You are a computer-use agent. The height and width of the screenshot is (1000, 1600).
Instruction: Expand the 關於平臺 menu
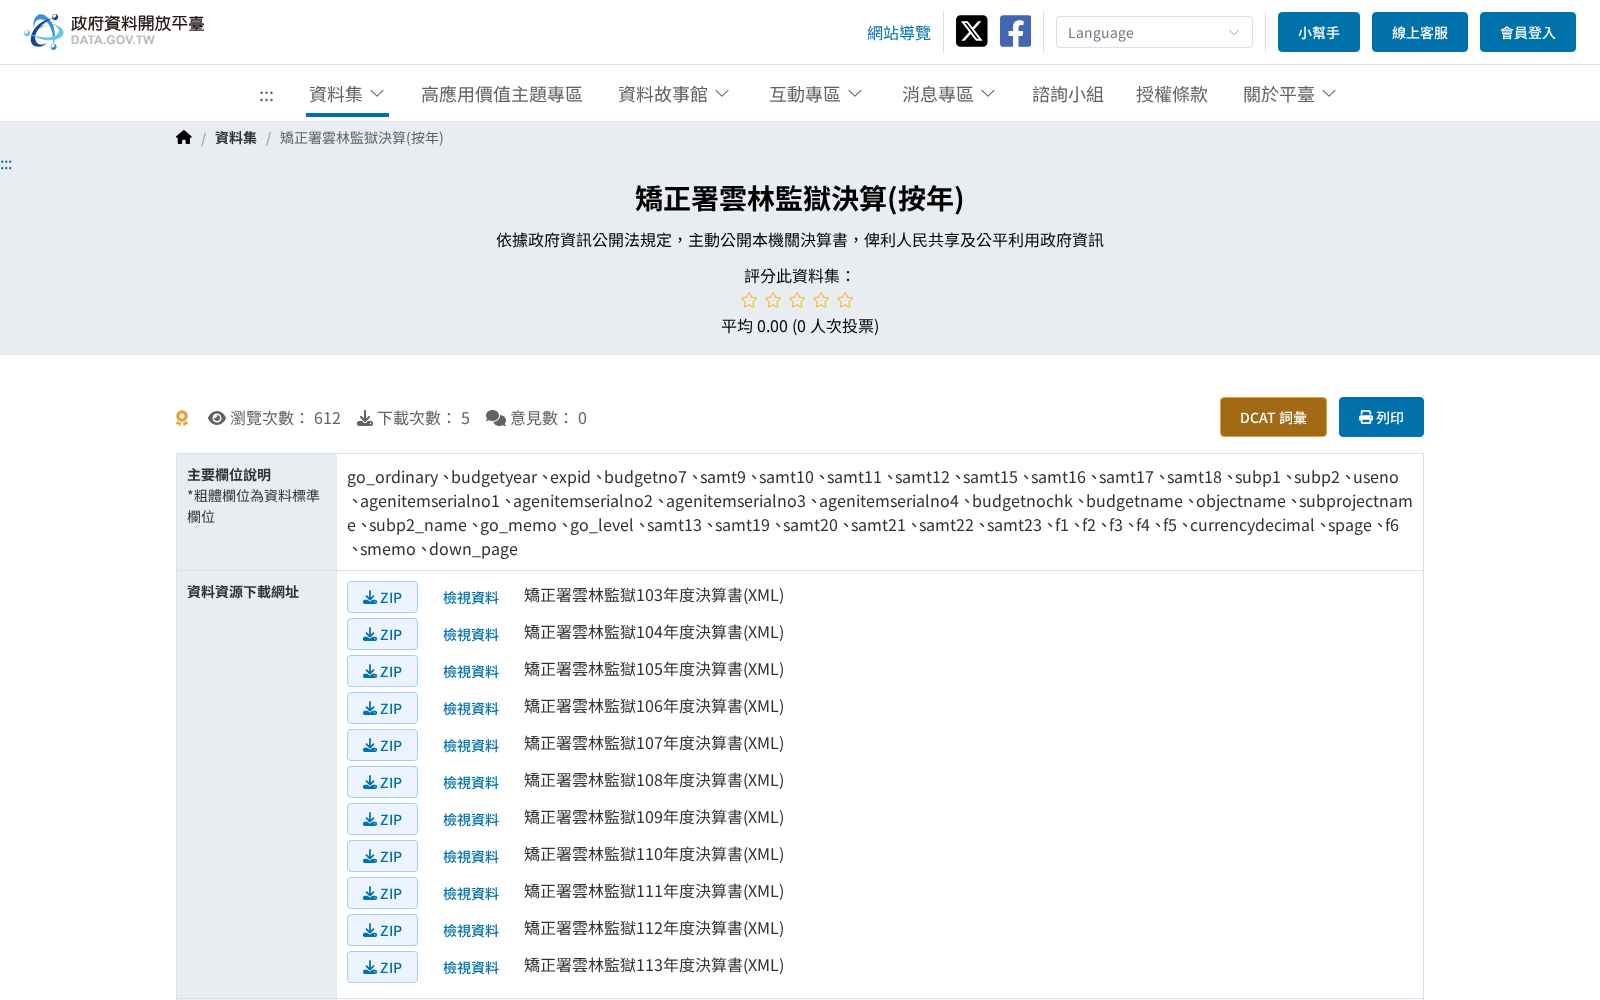(x=1290, y=94)
